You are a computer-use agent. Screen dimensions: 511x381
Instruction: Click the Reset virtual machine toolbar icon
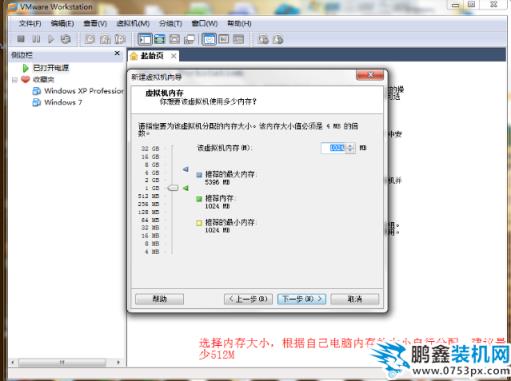66,39
